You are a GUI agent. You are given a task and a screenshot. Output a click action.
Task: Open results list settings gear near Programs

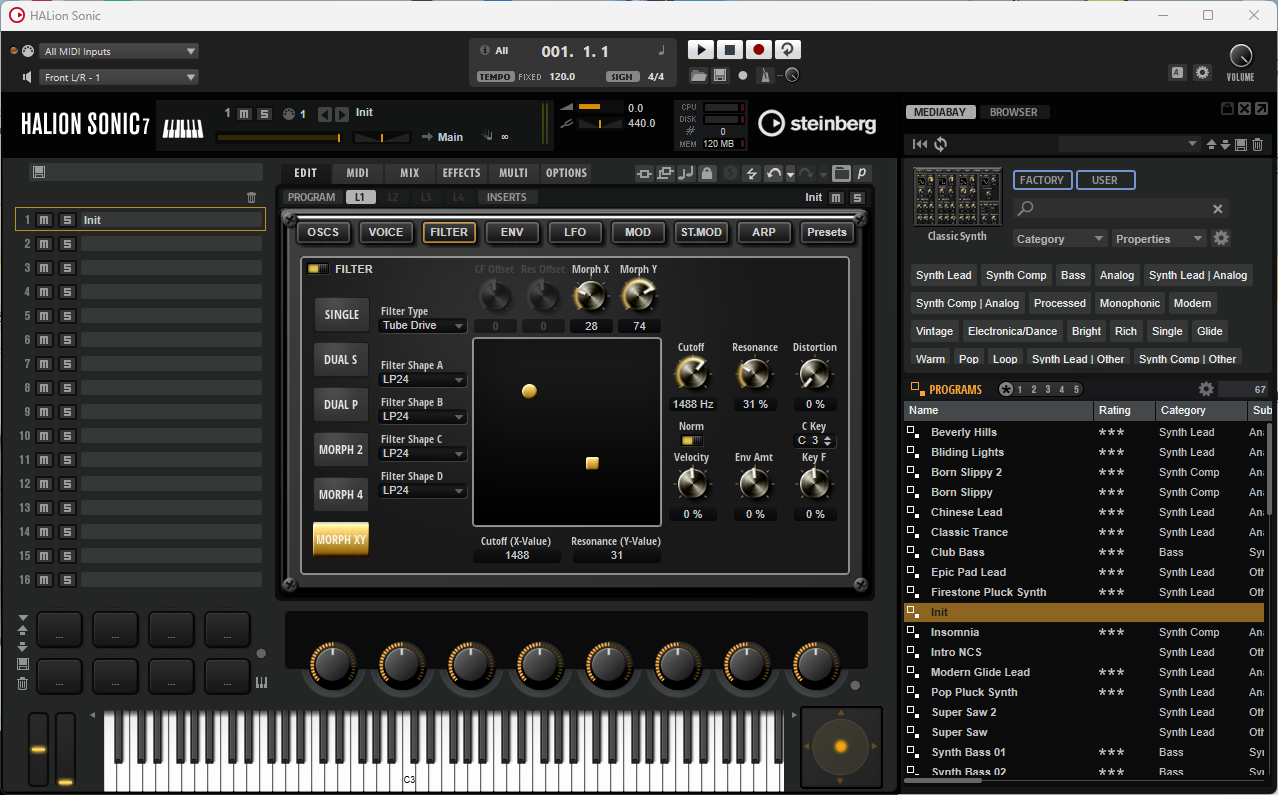coord(1206,389)
